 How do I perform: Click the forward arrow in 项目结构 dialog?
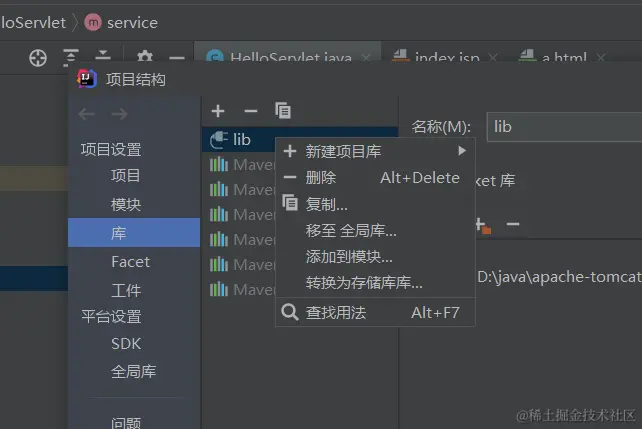pos(120,114)
